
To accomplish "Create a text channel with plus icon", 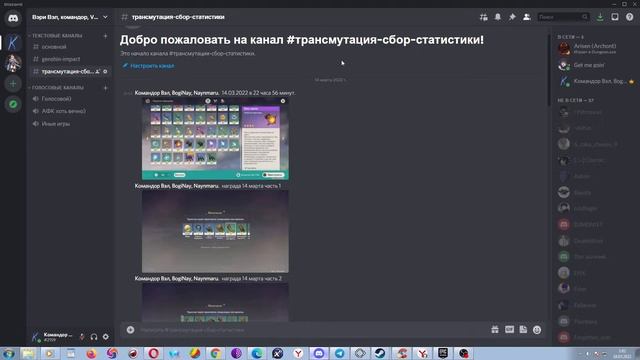I will (105, 36).
